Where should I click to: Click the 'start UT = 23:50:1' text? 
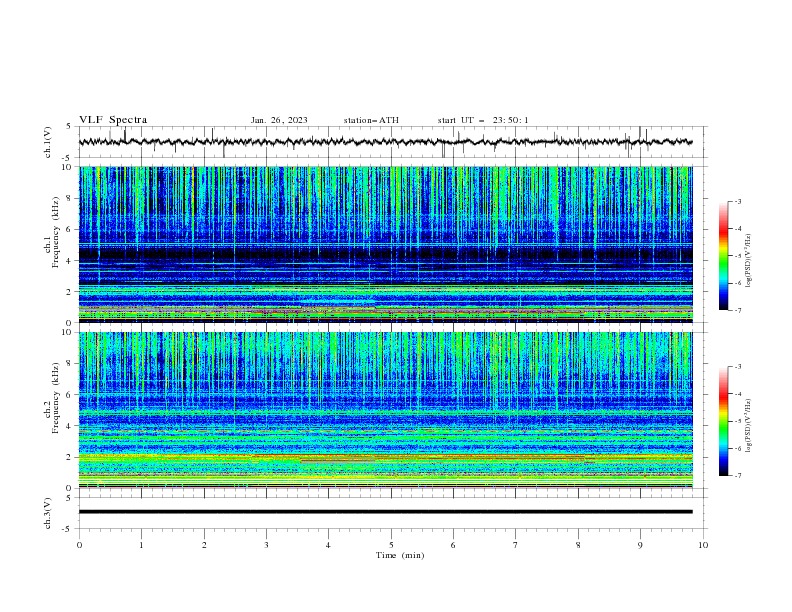pyautogui.click(x=483, y=120)
